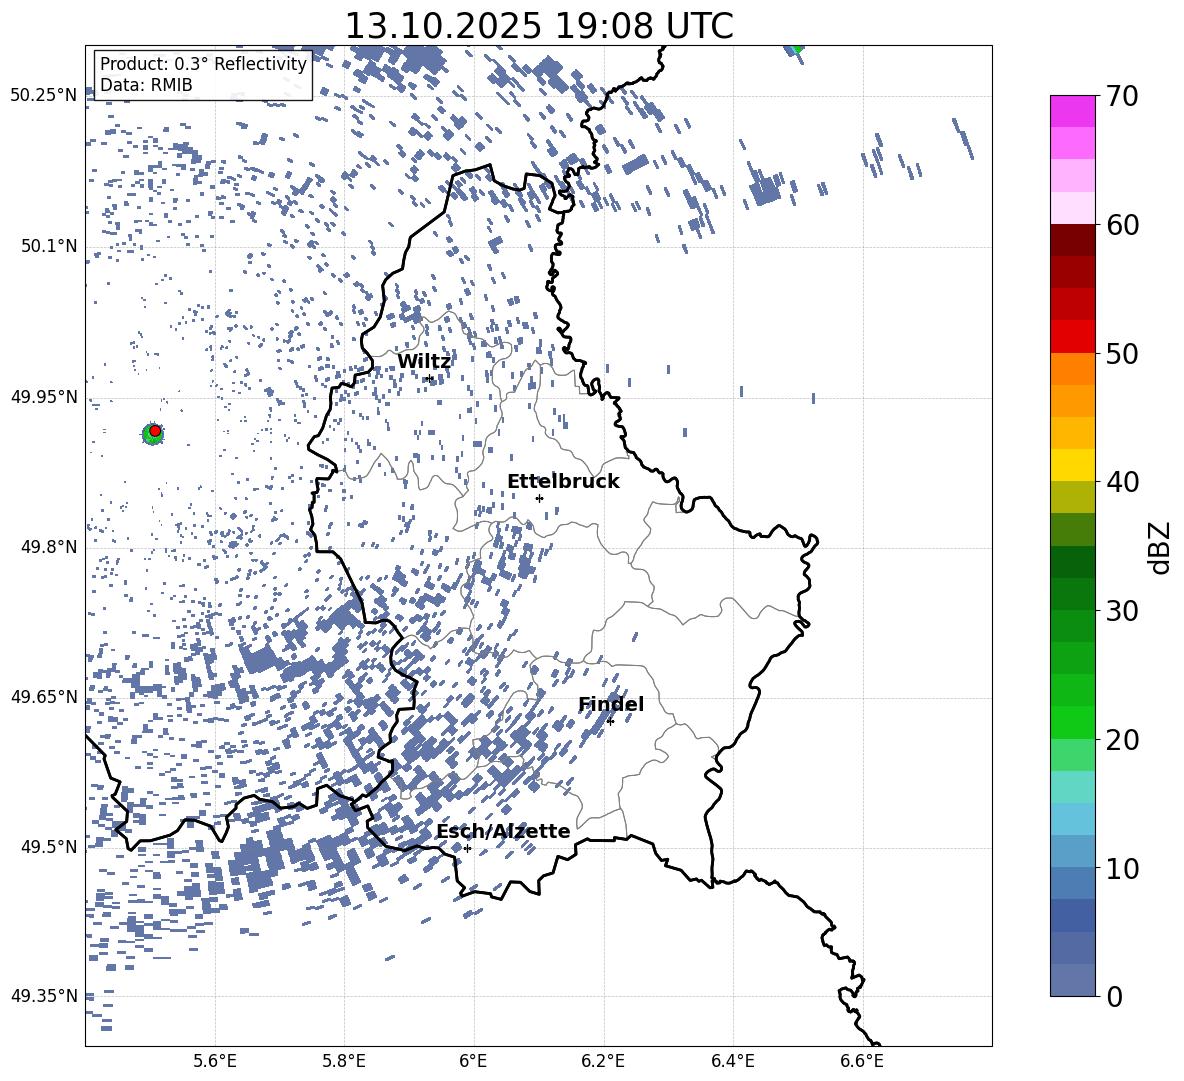Click the 49.5°N latitude label
This screenshot has width=1184, height=1081.
click(49, 846)
